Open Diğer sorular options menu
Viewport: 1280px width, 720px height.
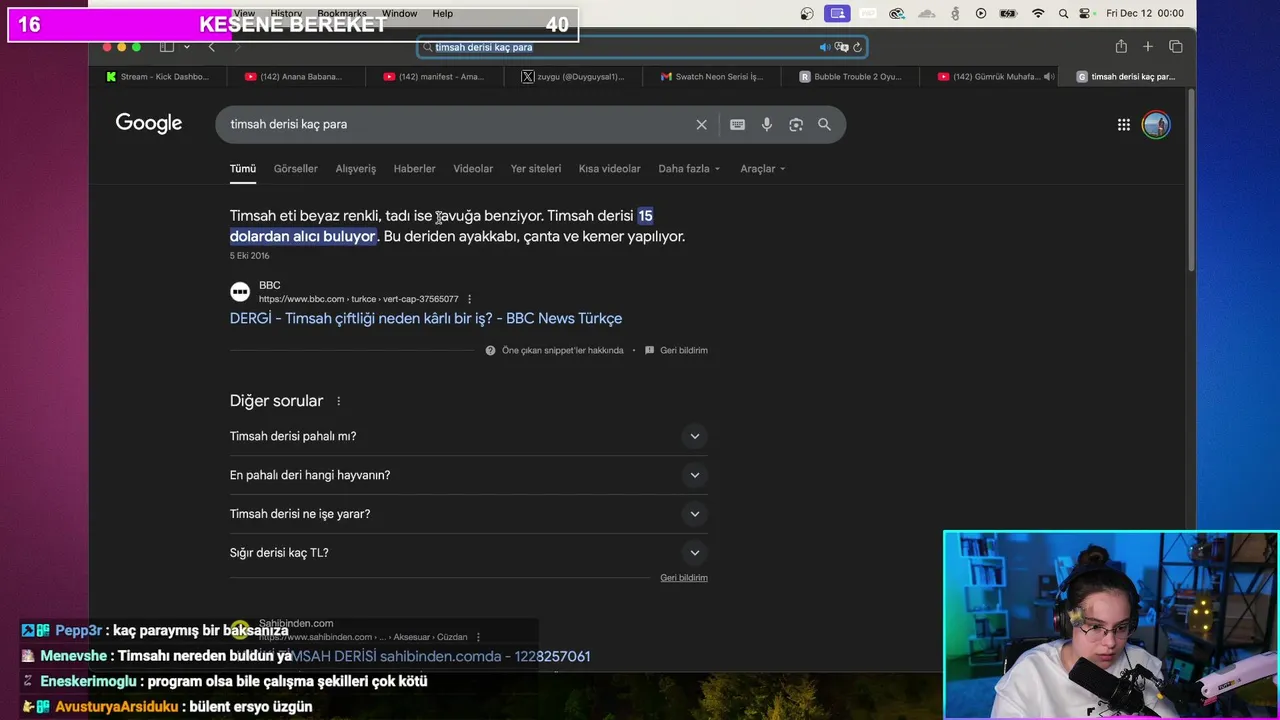coord(338,401)
